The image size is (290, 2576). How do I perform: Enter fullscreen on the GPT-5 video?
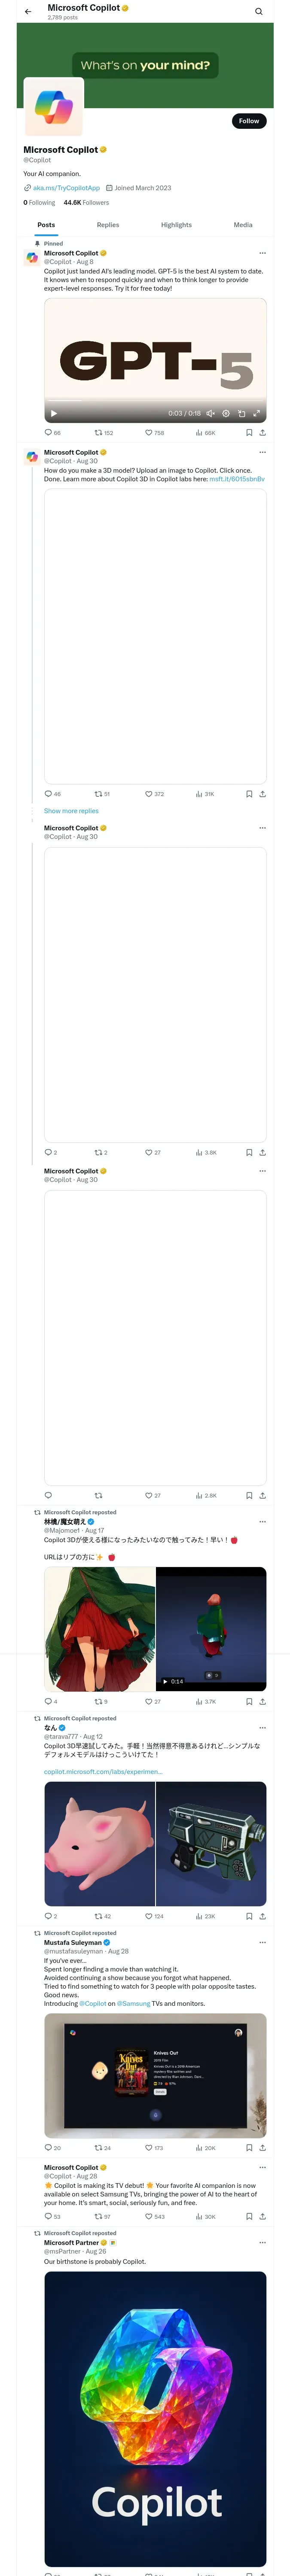pyautogui.click(x=257, y=413)
